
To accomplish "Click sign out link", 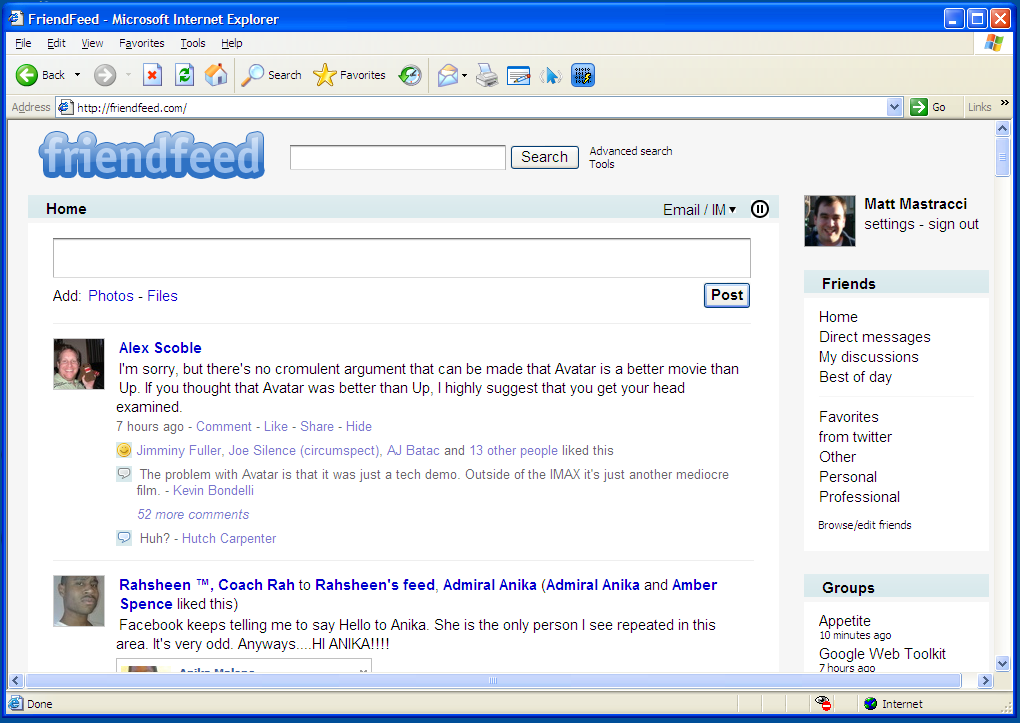I will click(x=953, y=224).
